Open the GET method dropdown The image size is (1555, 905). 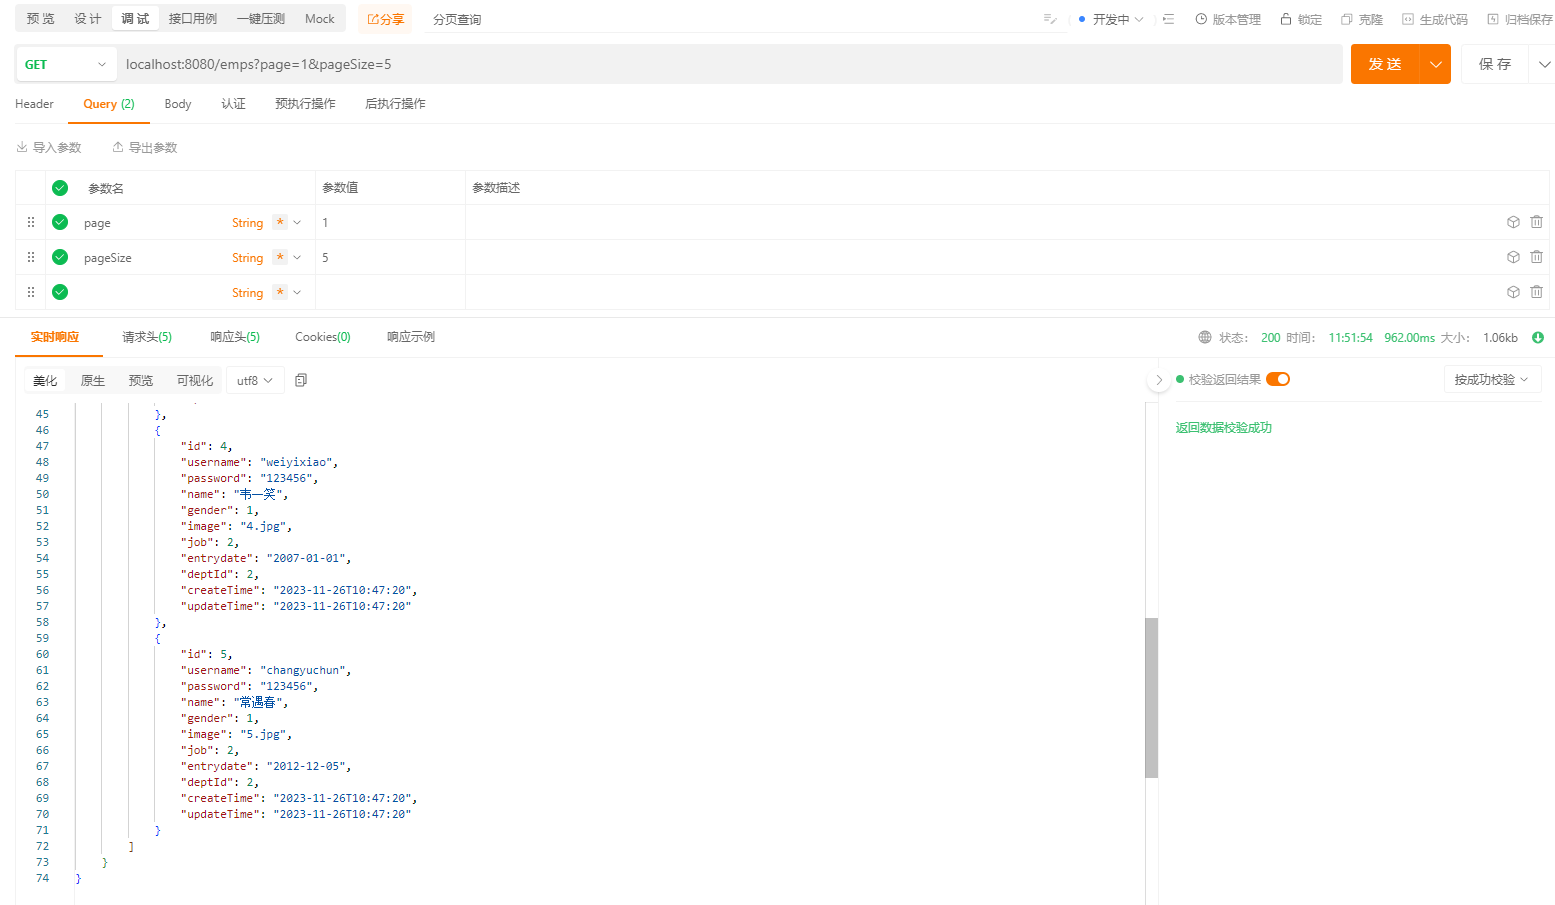(x=65, y=63)
